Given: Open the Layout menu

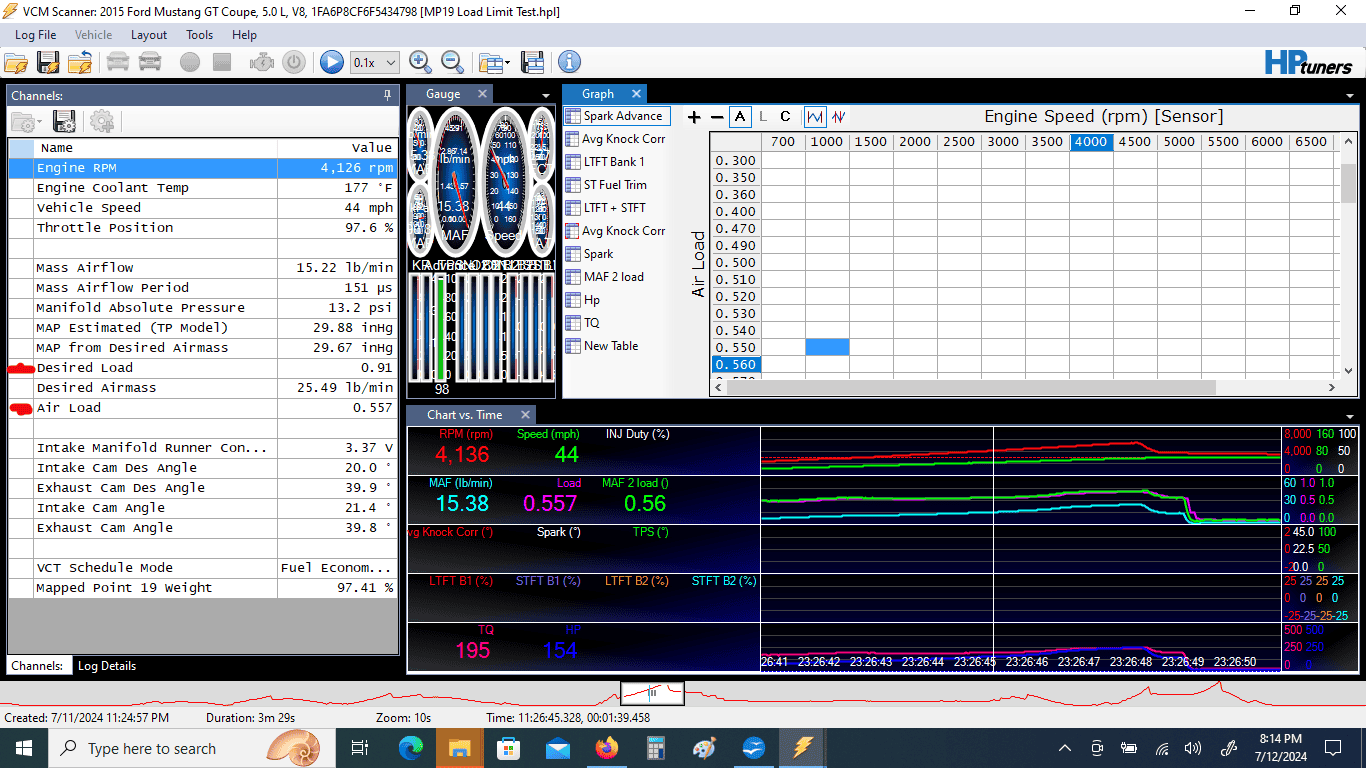Looking at the screenshot, I should point(149,35).
